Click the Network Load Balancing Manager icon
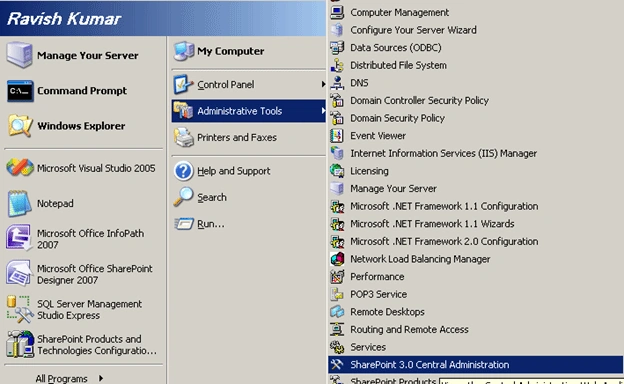This screenshot has height=384, width=624. tap(337, 259)
